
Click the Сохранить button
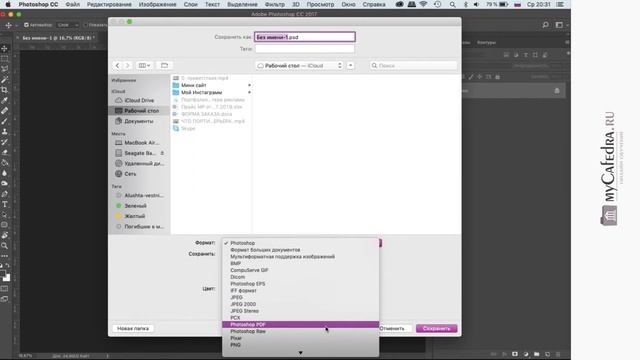click(436, 328)
